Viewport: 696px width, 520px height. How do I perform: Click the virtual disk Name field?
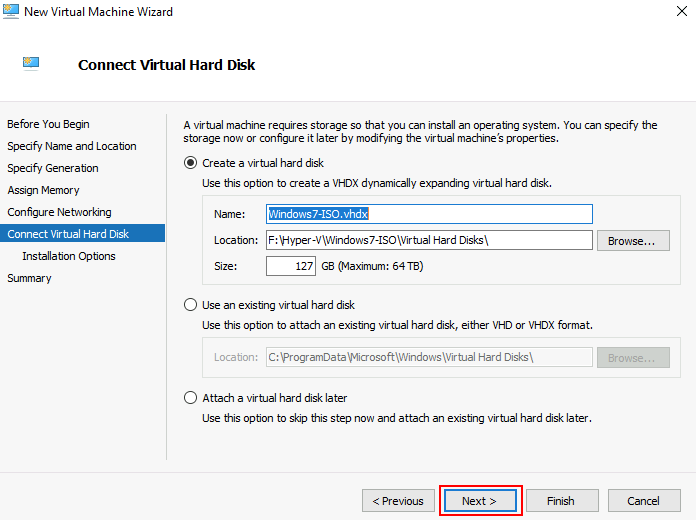click(429, 214)
